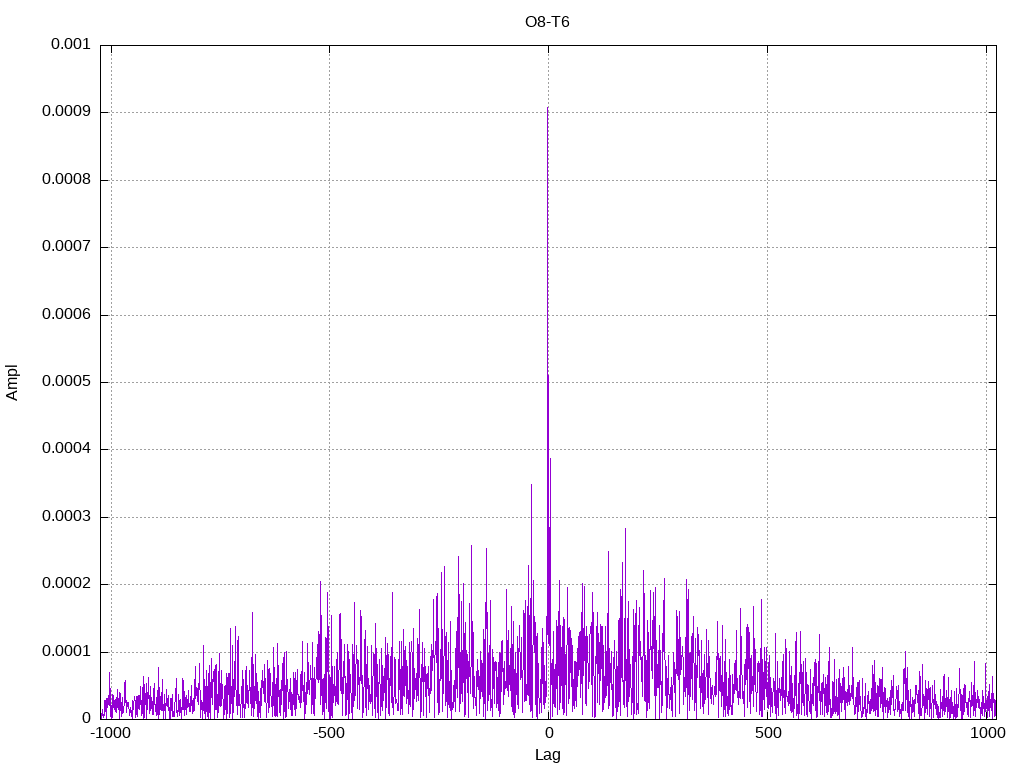The width and height of the screenshot is (1024, 768).
Task: Click y-axis tick label 0.0006
Action: [x=66, y=315]
